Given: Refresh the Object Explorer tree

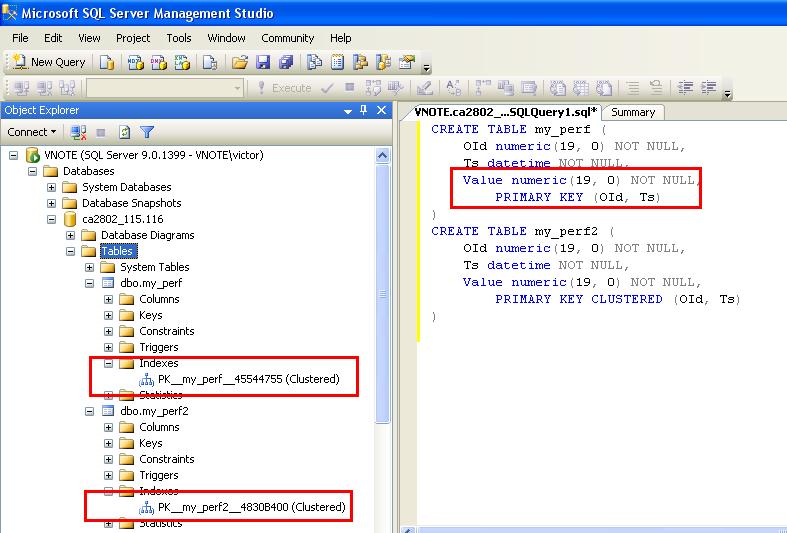Looking at the screenshot, I should coord(124,132).
